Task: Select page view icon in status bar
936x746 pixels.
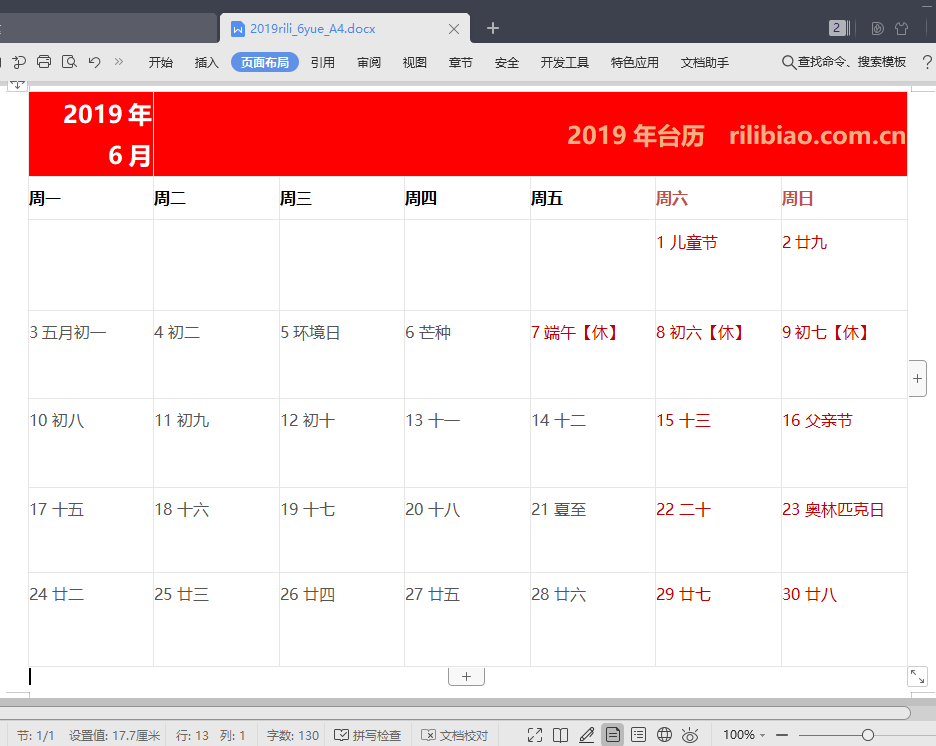Action: tap(612, 735)
